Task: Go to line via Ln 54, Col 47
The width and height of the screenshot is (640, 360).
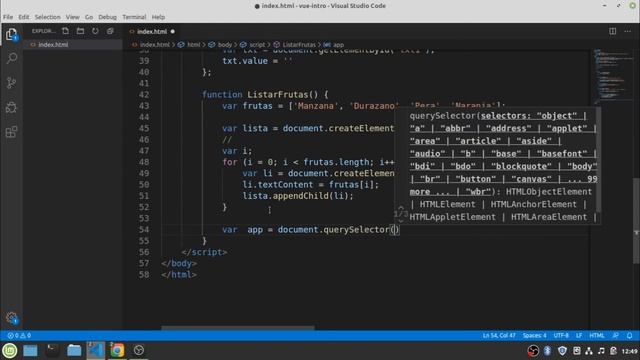Action: 499,336
